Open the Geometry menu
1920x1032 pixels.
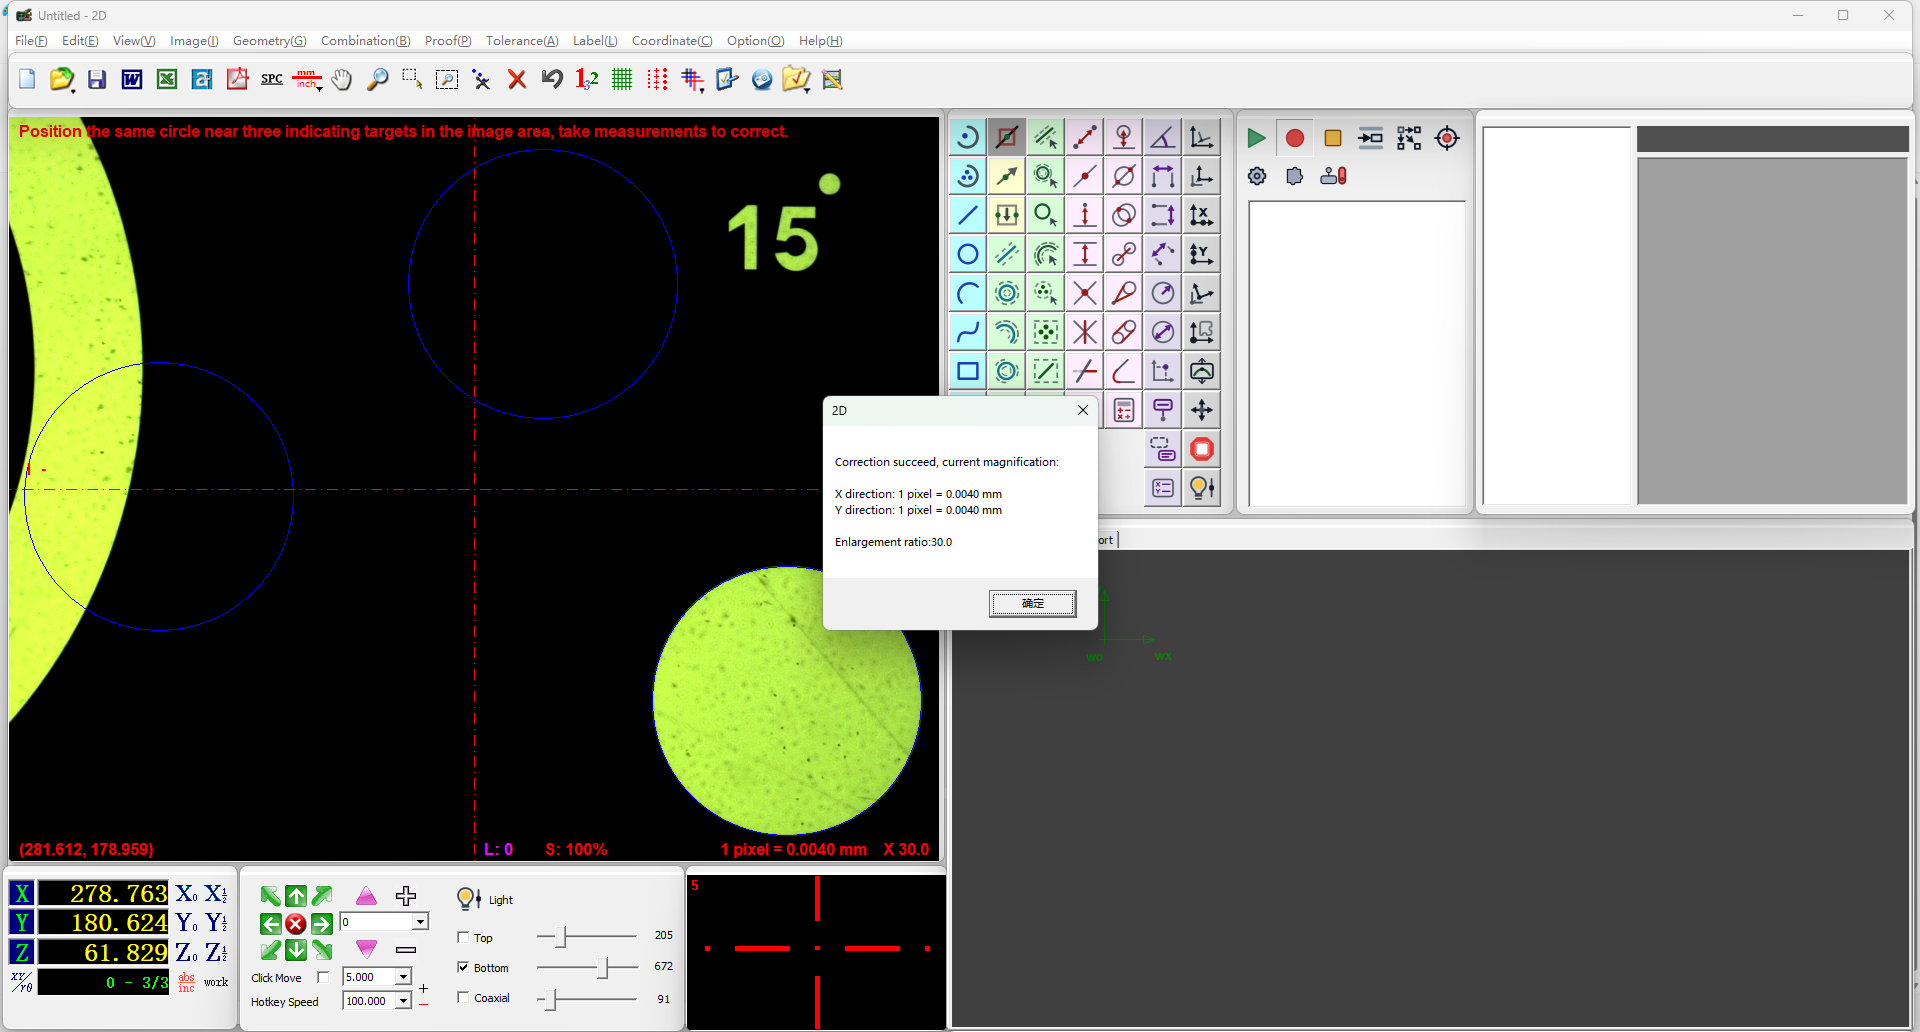point(270,41)
